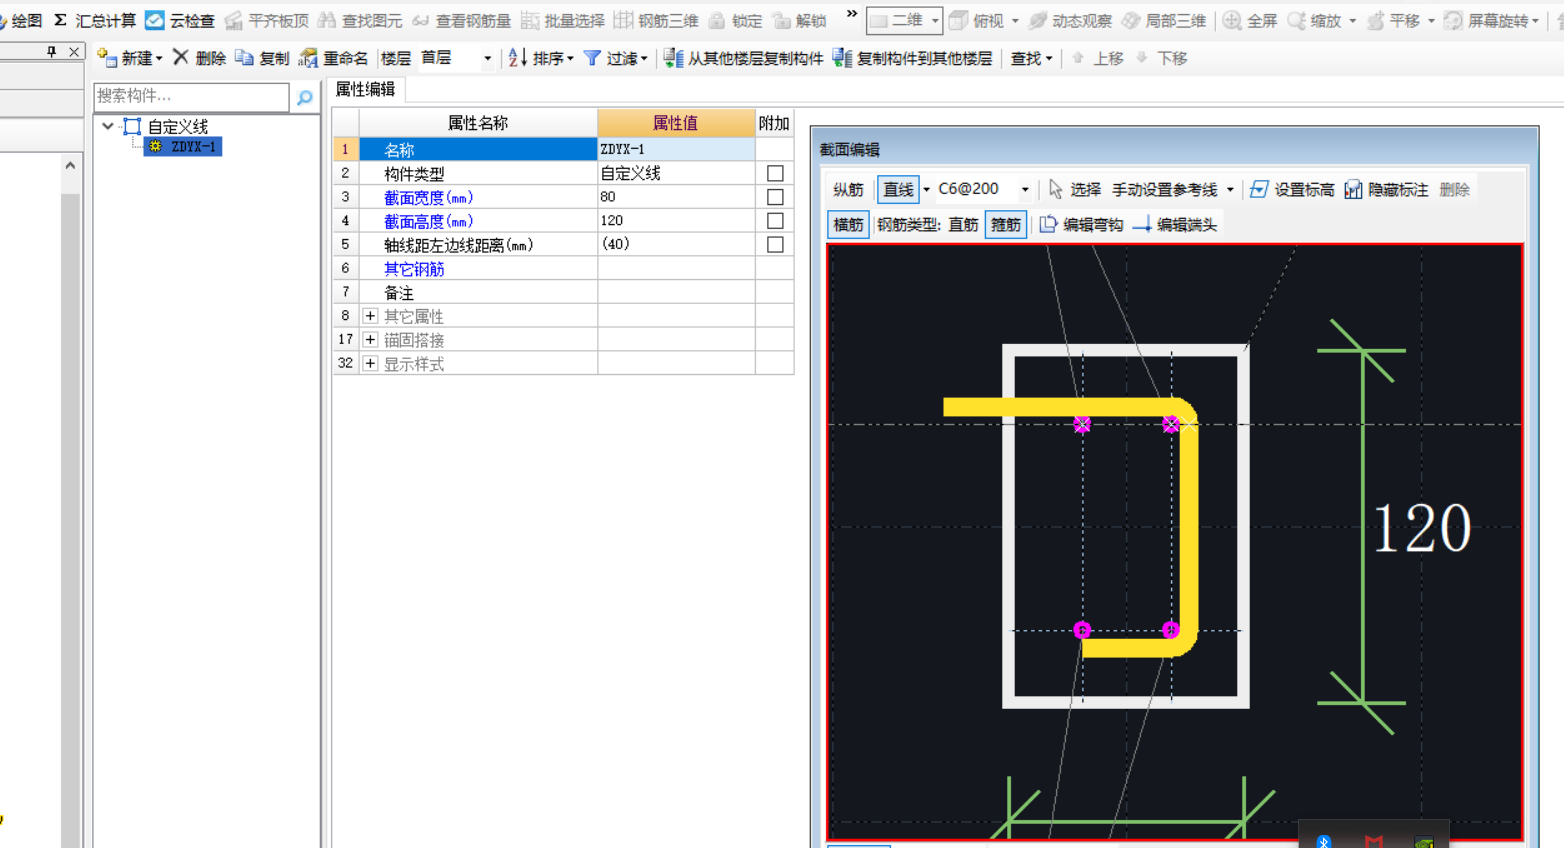The height and width of the screenshot is (848, 1564).
Task: Click 编辑端头 tool
Action: click(x=1174, y=225)
